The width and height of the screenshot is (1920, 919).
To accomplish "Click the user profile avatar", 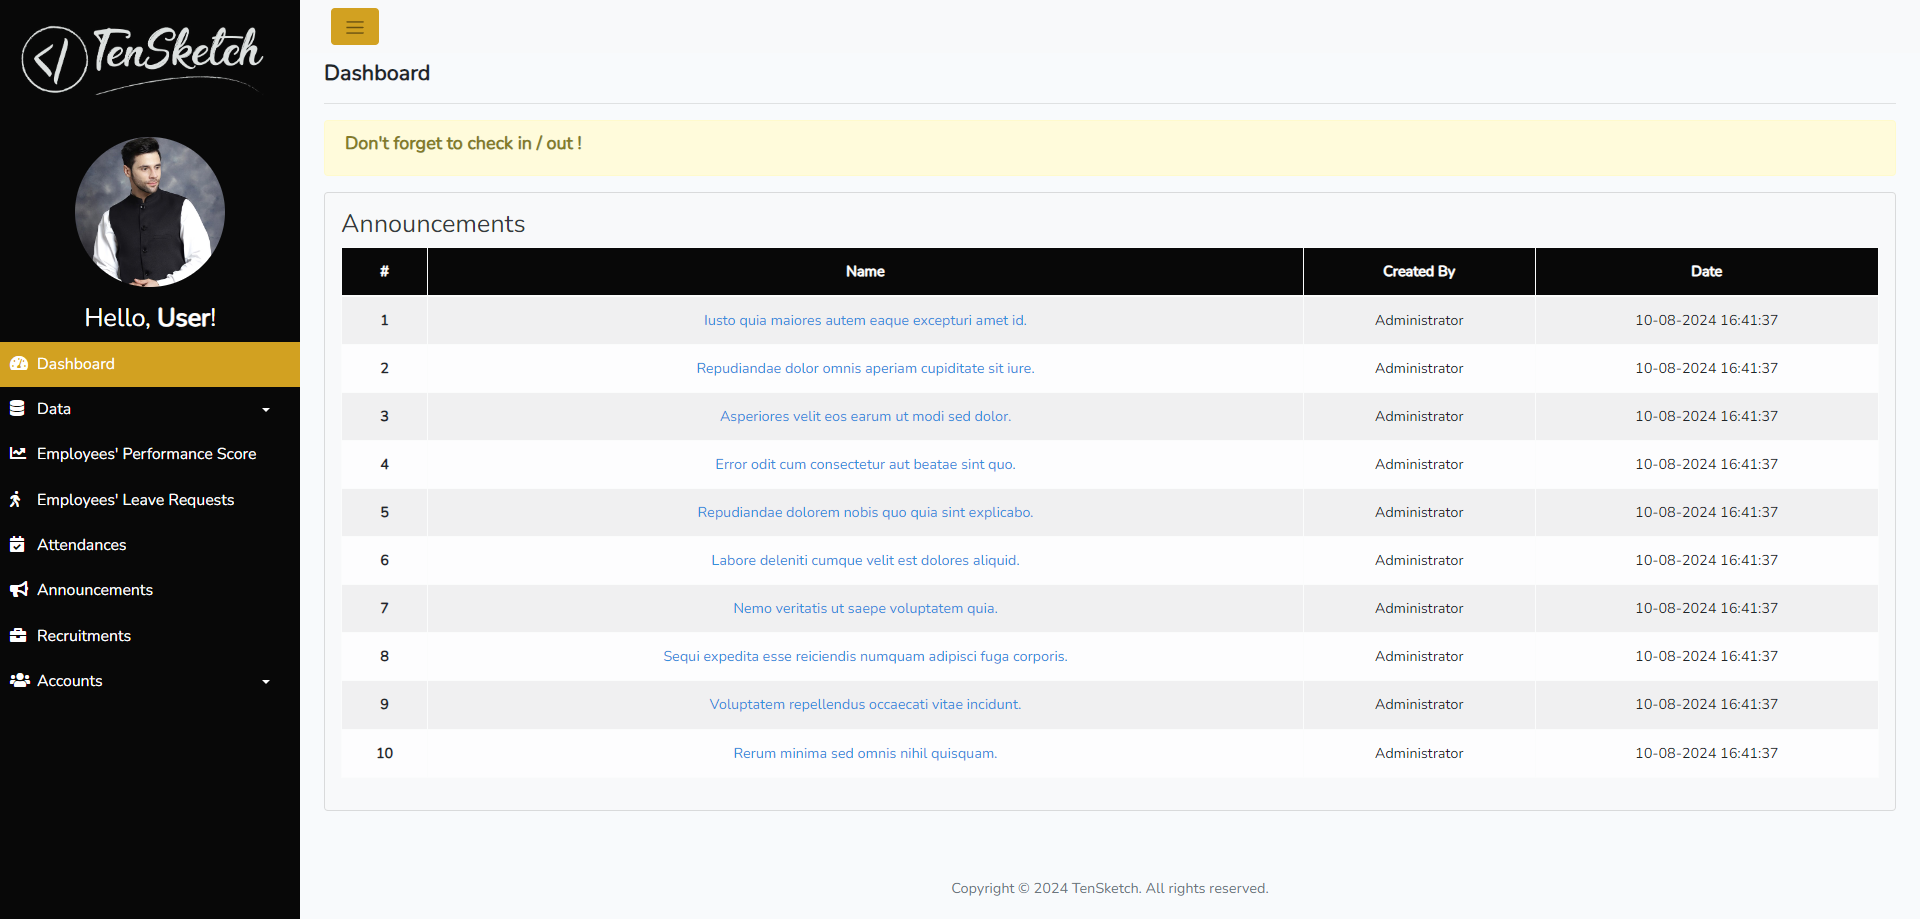I will 150,212.
